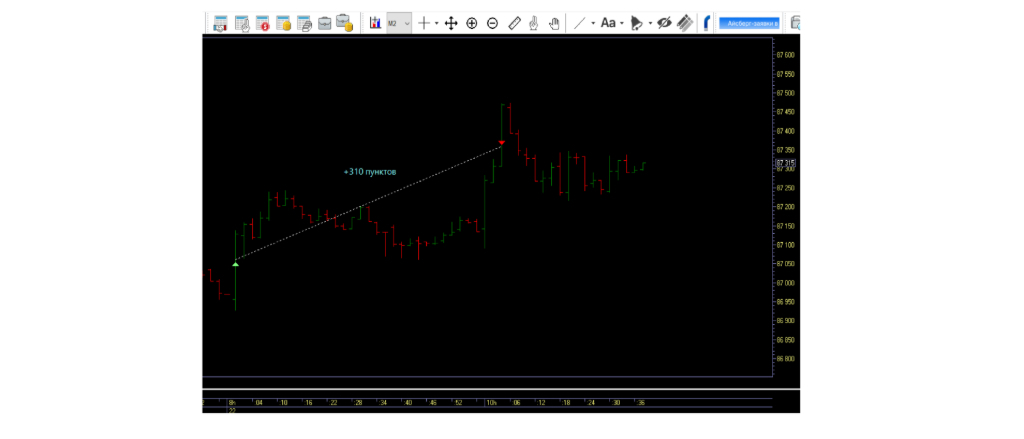Open the briefcase with coins icon

344,23
